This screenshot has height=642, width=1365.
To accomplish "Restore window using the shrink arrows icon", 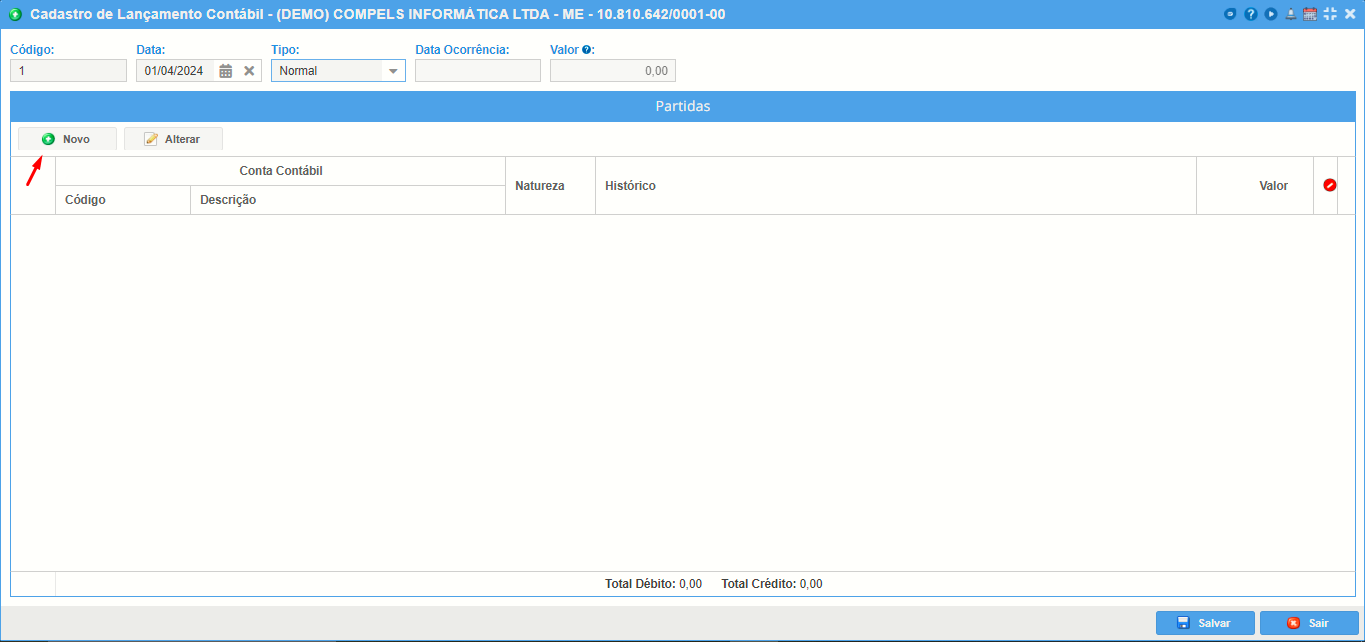I will click(x=1330, y=14).
